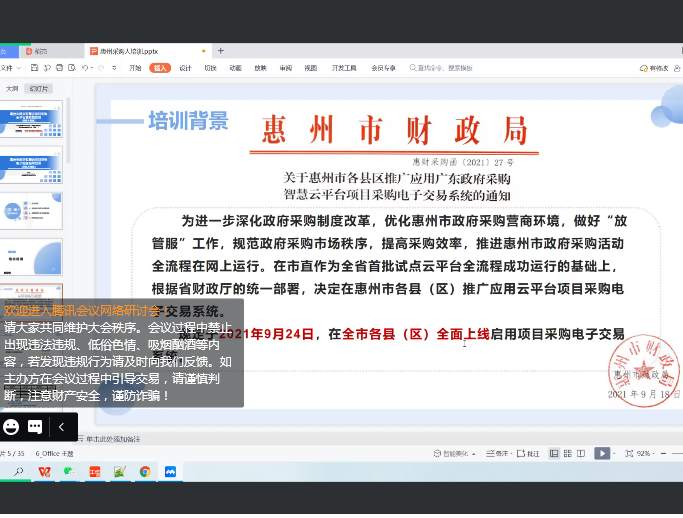Click the save icon in the quick toolbar

pyautogui.click(x=34, y=68)
